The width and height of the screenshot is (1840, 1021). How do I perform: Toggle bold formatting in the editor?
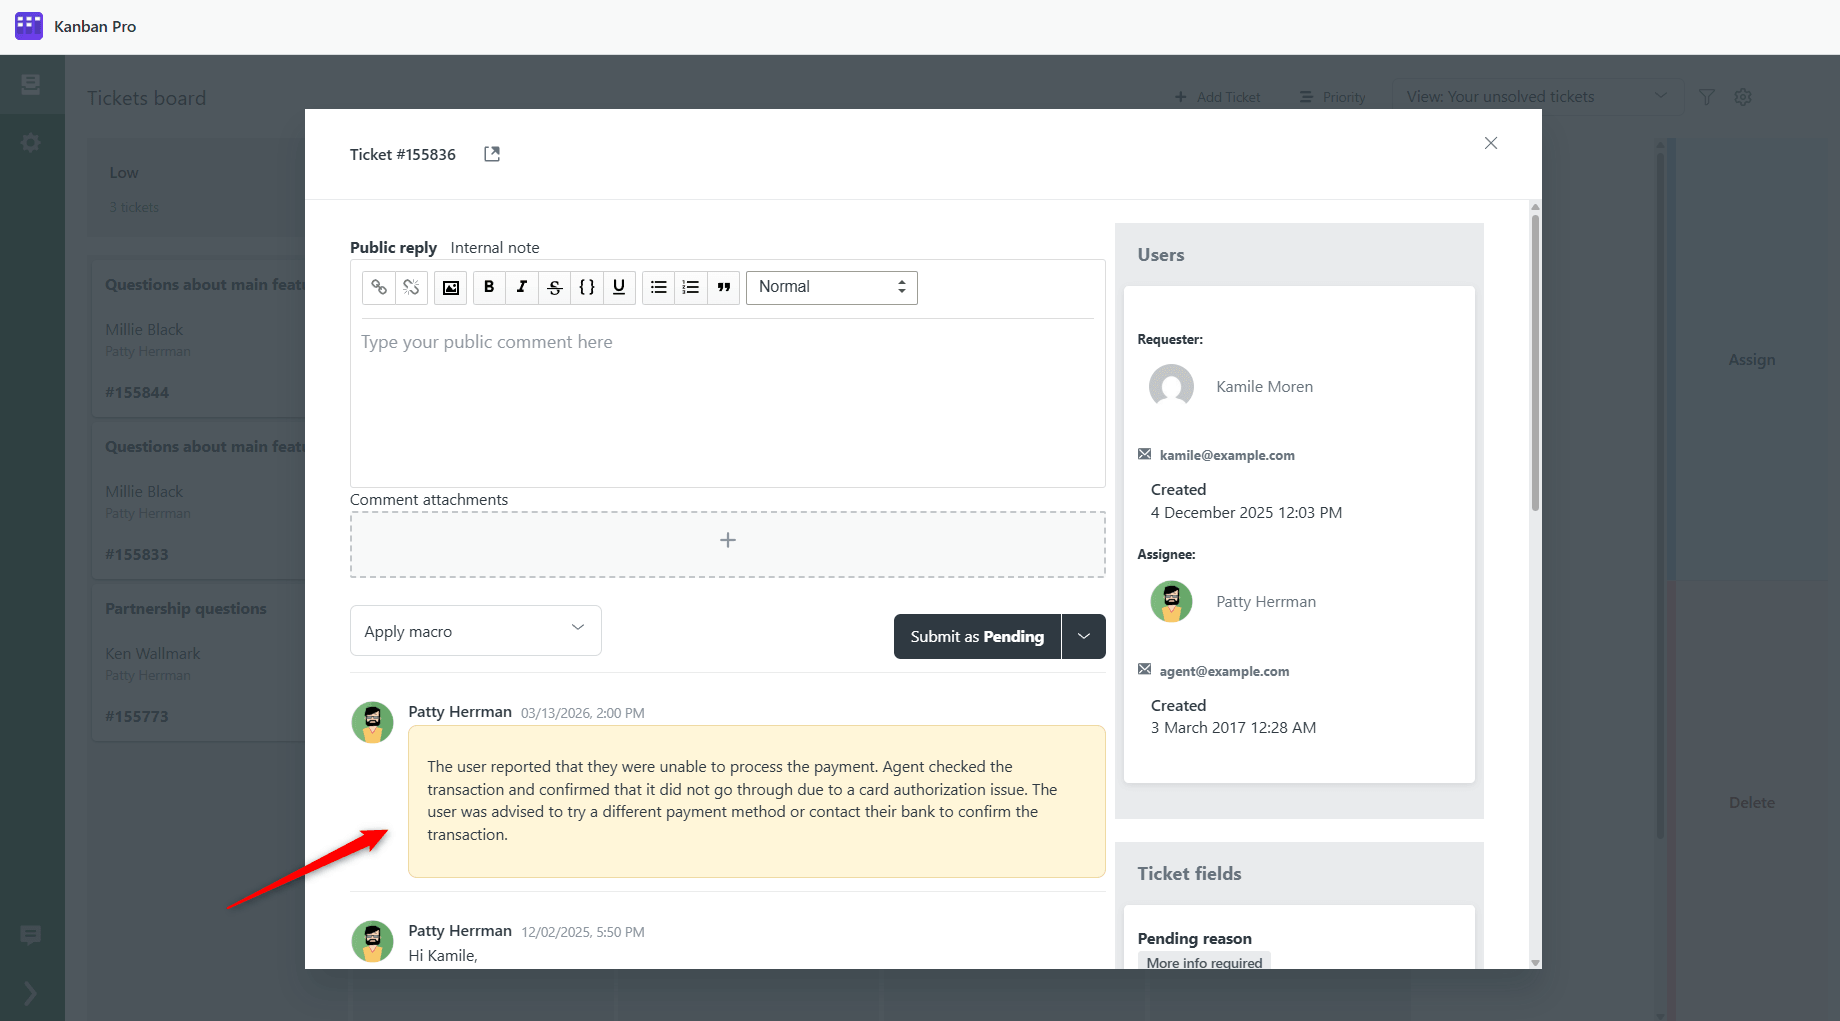tap(488, 287)
